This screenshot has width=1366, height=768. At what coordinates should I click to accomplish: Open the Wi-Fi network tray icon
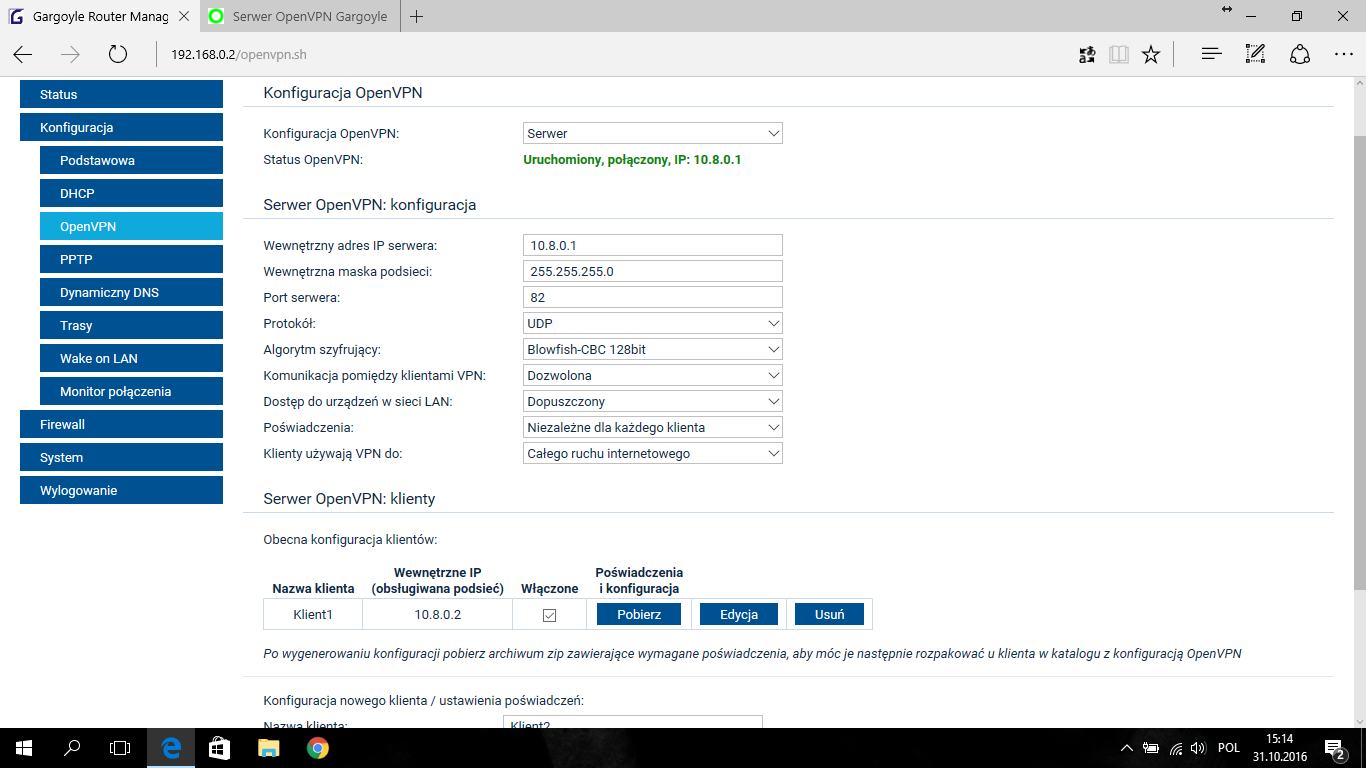pos(1176,748)
